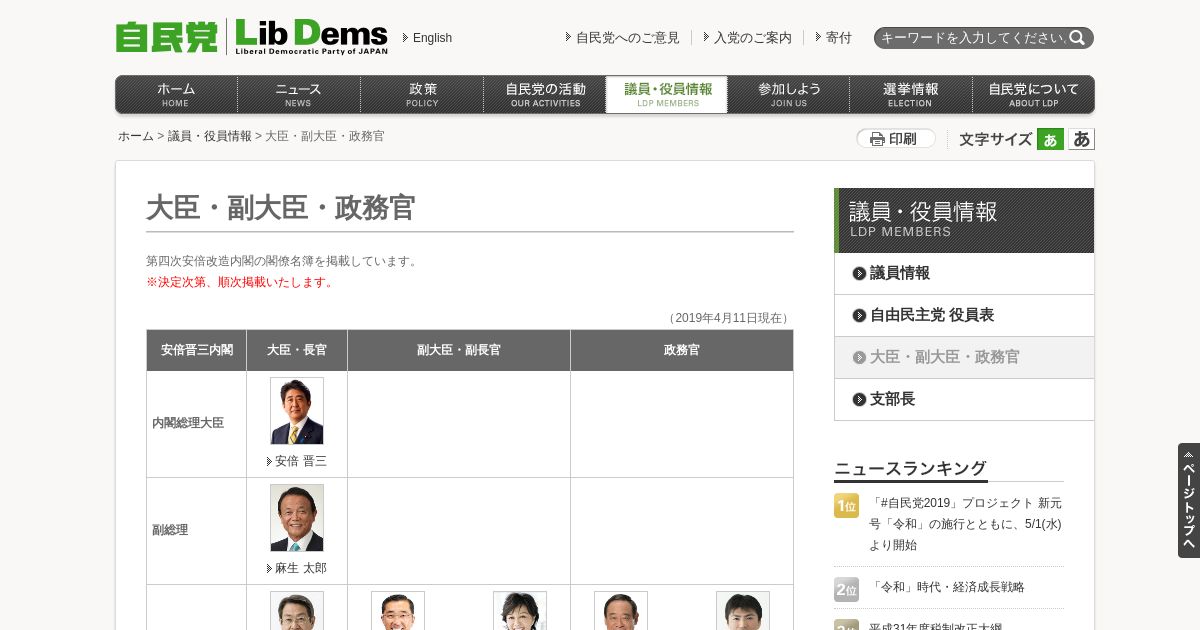Click the red notice ※決定次第、順次掲載いたします
Viewport: 1200px width, 630px height.
240,282
